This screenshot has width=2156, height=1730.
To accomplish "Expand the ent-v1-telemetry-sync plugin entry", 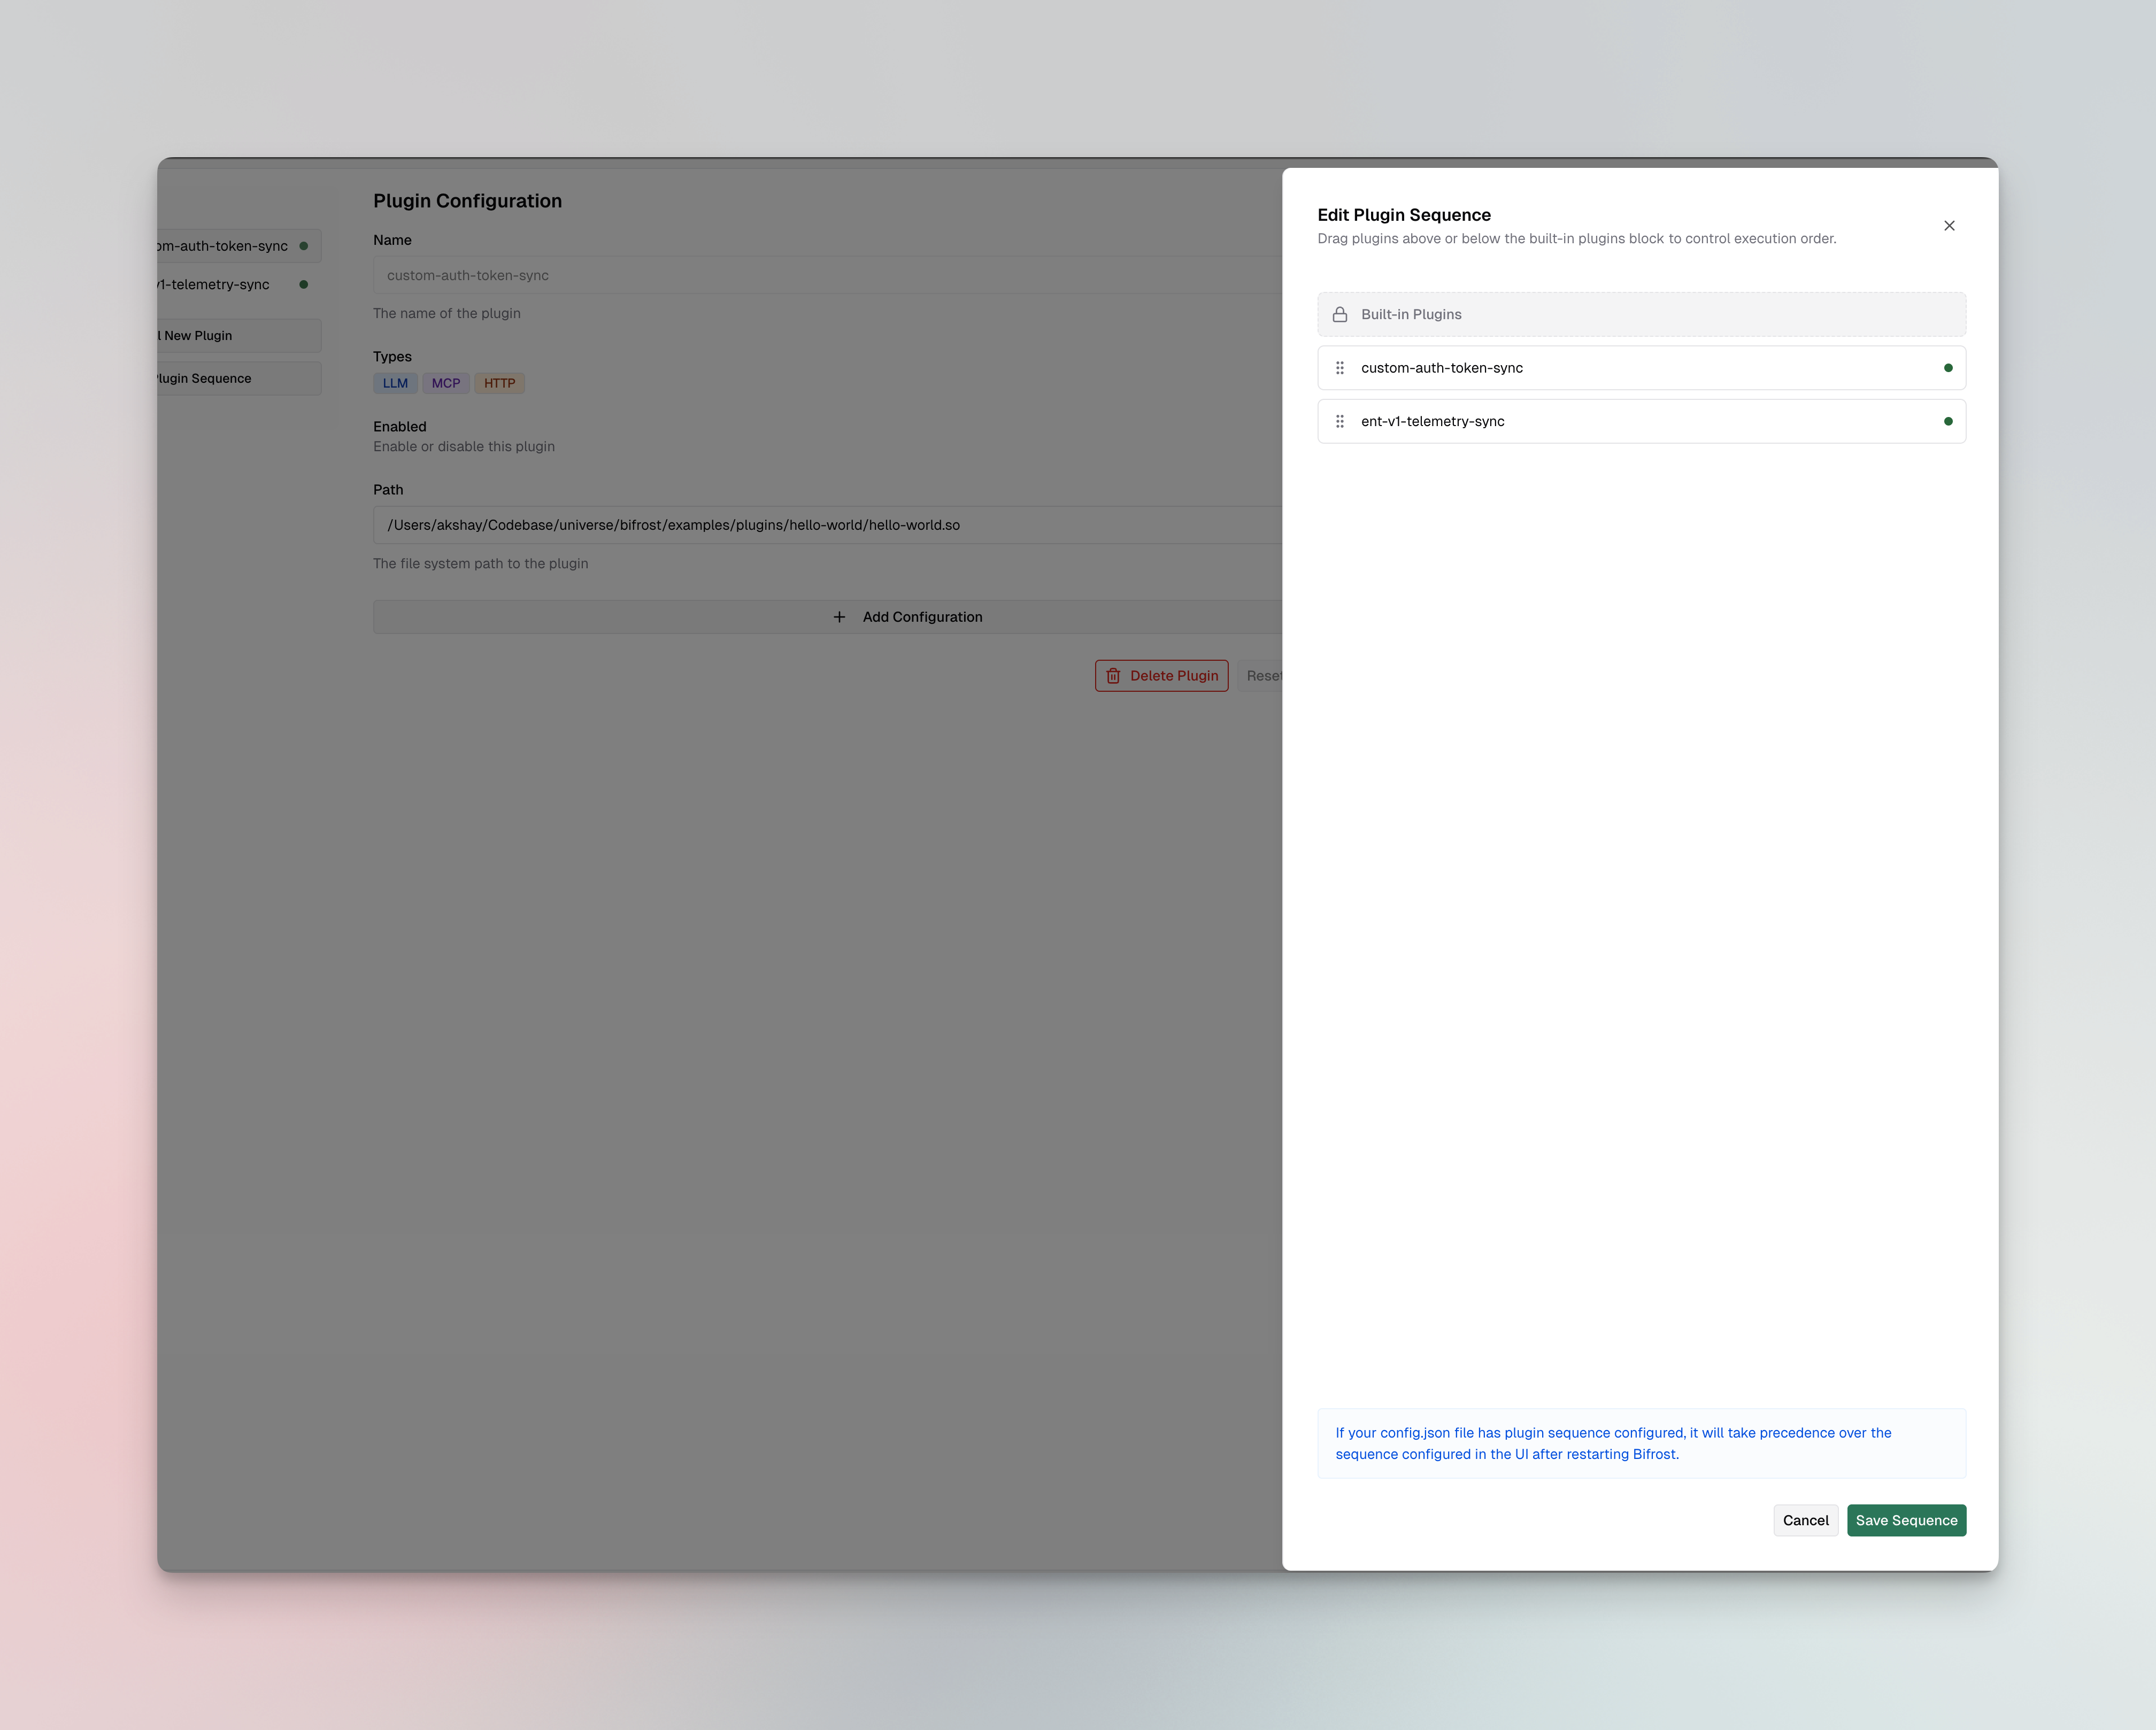I will tap(1641, 421).
